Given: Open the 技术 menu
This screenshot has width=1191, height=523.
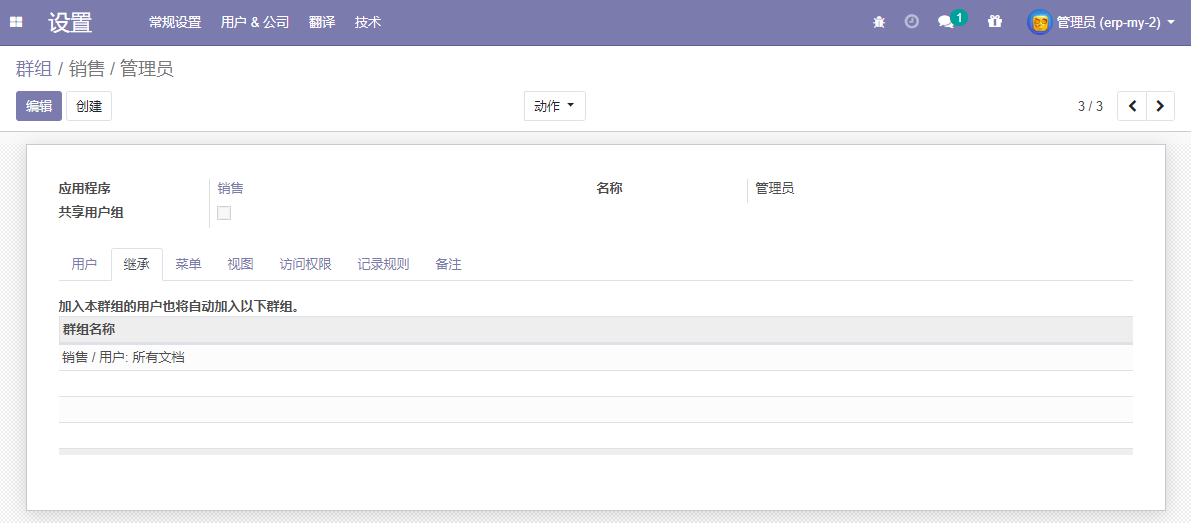Looking at the screenshot, I should point(368,23).
